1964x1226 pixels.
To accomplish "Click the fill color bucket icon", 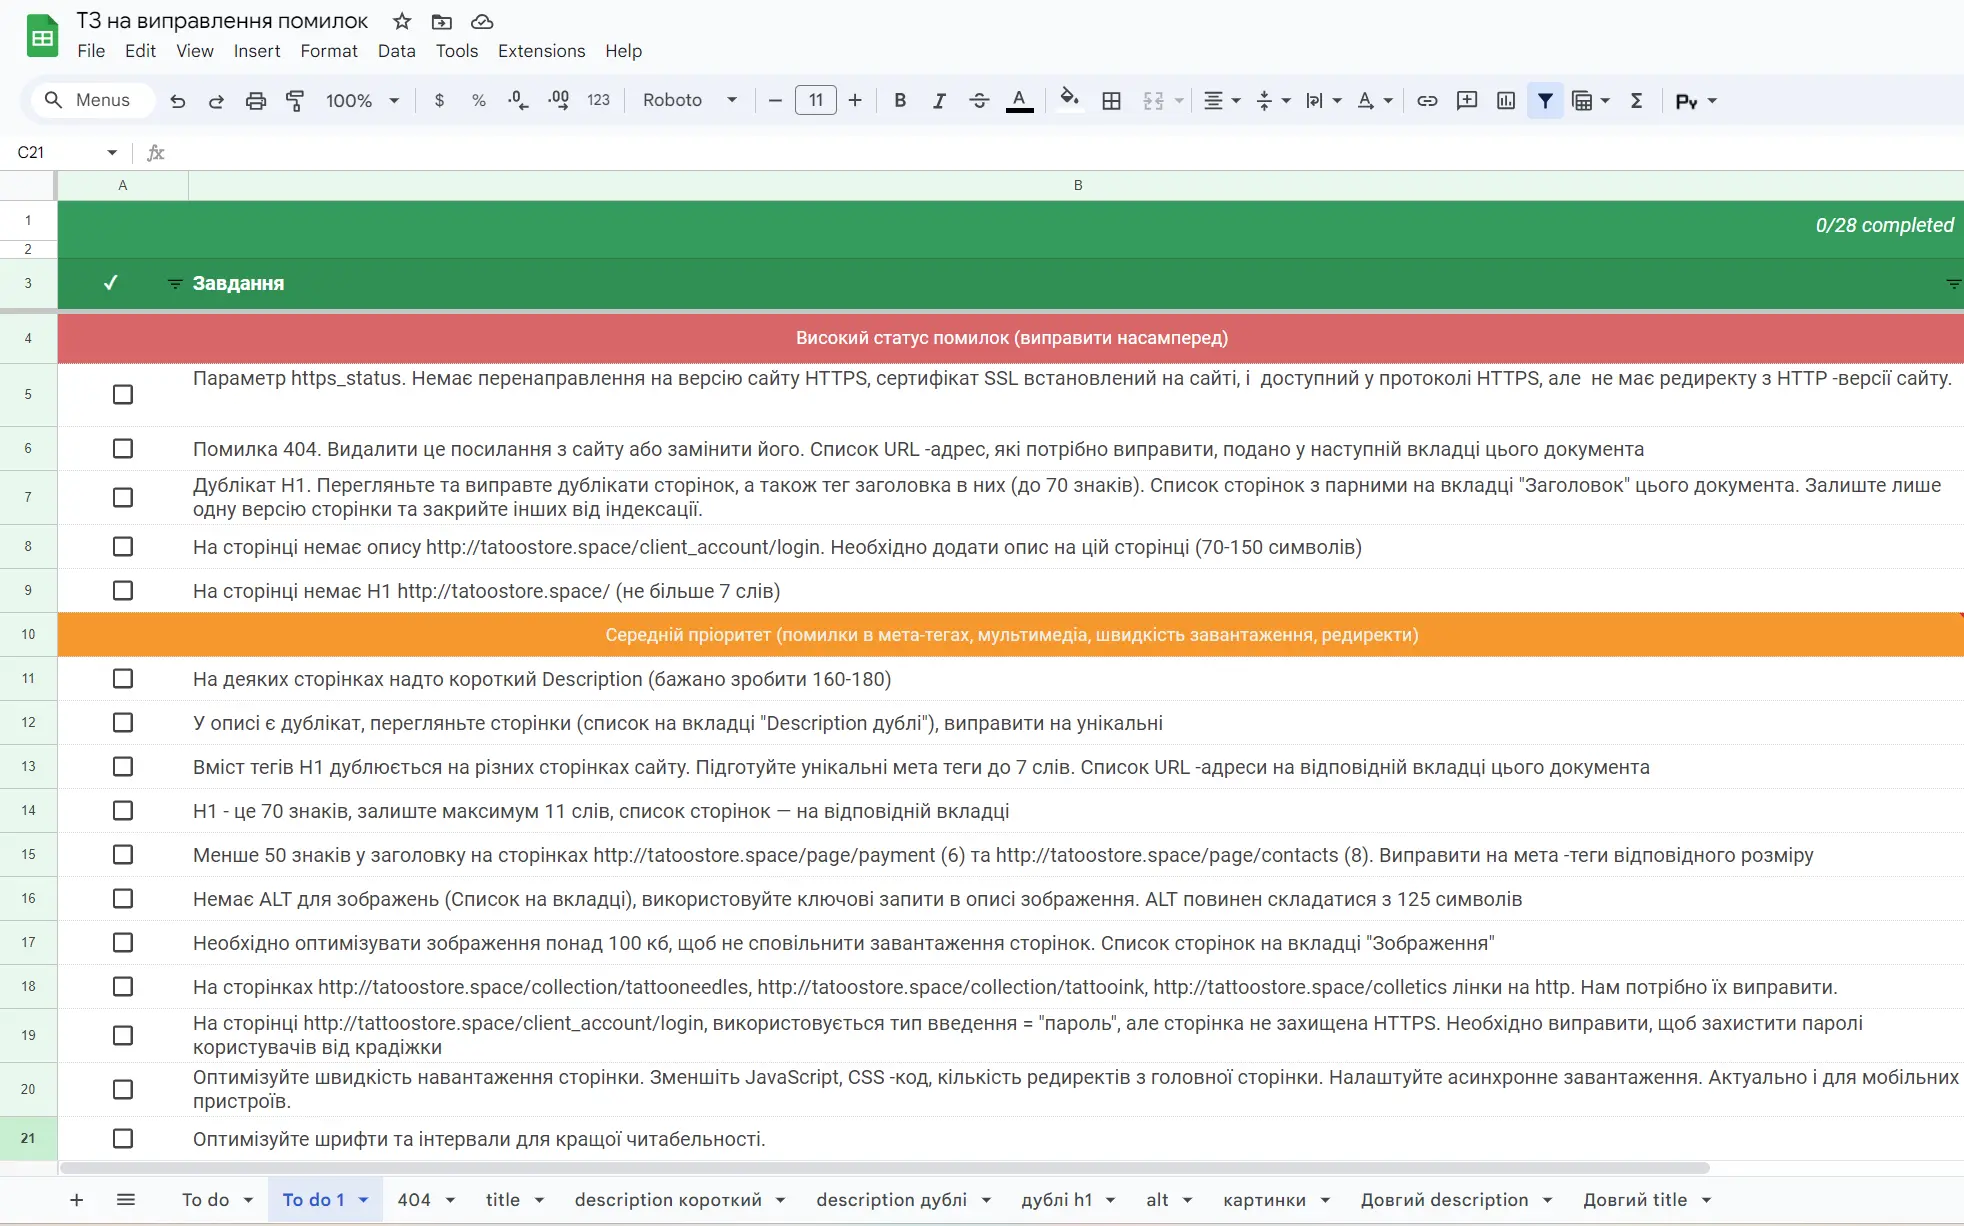I will [x=1069, y=99].
